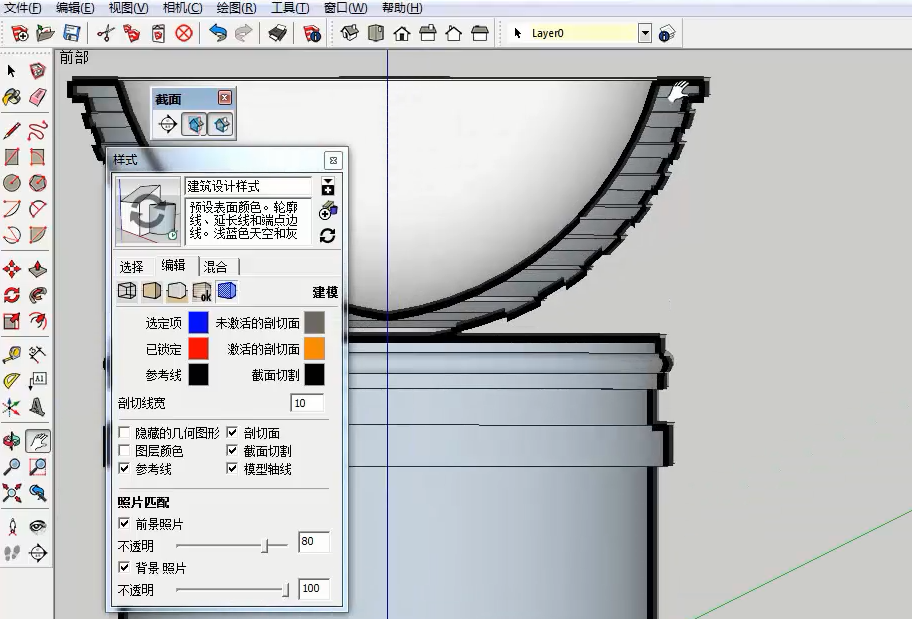This screenshot has width=912, height=619.
Task: Click the Undo arrow in top toolbar
Action: pyautogui.click(x=217, y=33)
